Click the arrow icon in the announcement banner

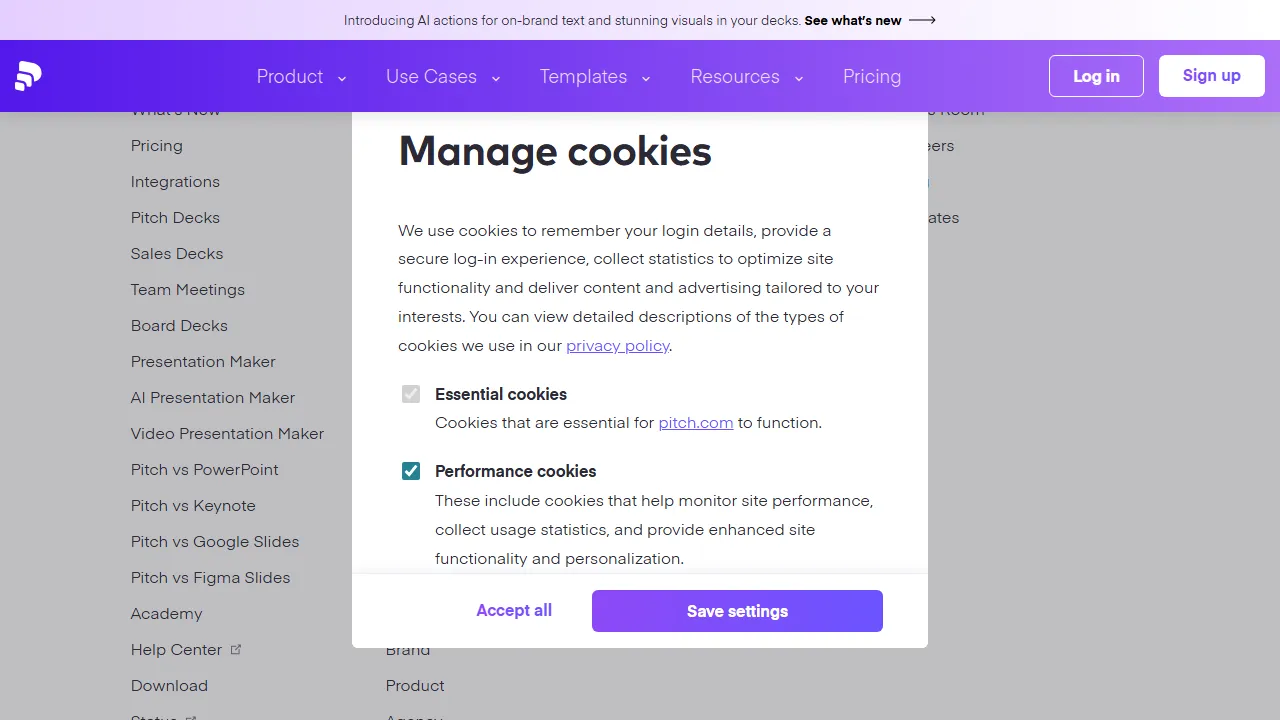[x=922, y=20]
